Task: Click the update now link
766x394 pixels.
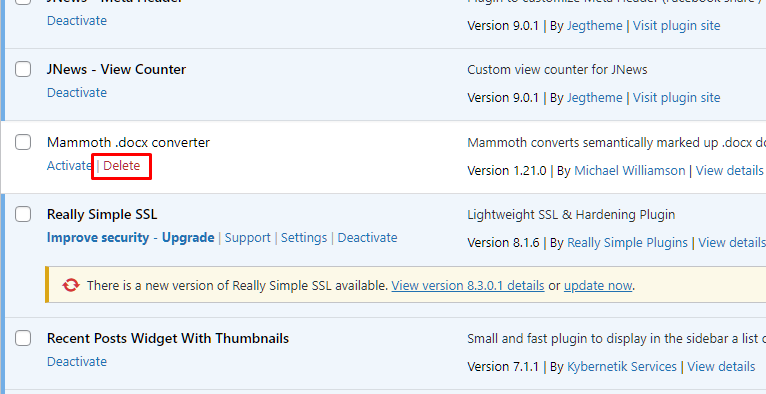Action: 598,286
